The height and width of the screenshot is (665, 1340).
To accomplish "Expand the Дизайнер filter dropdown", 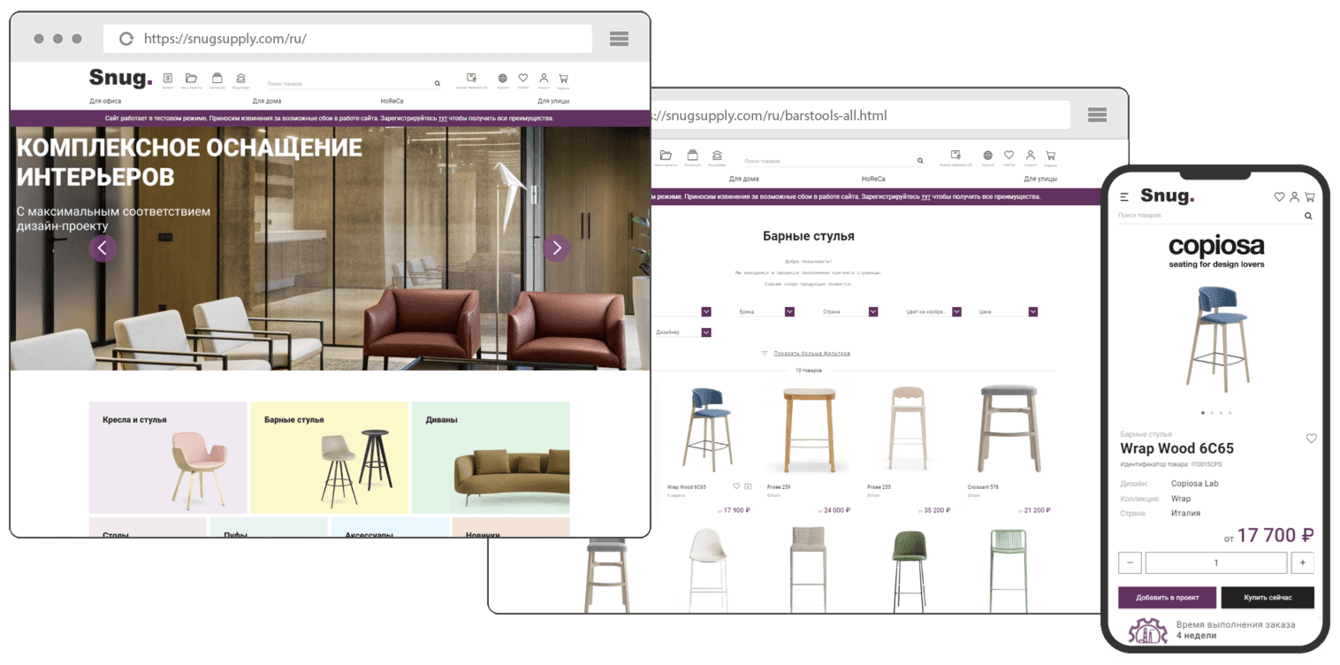I will coord(706,332).
